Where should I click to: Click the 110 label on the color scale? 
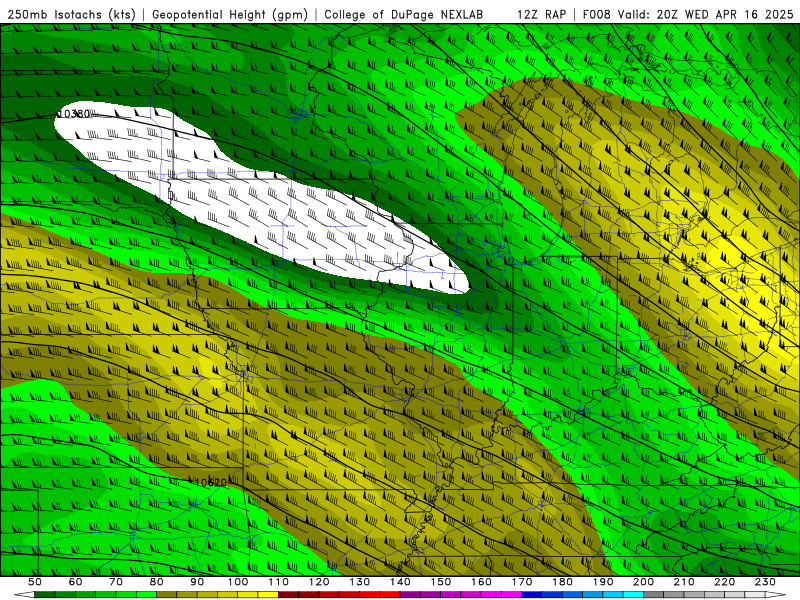pos(278,582)
